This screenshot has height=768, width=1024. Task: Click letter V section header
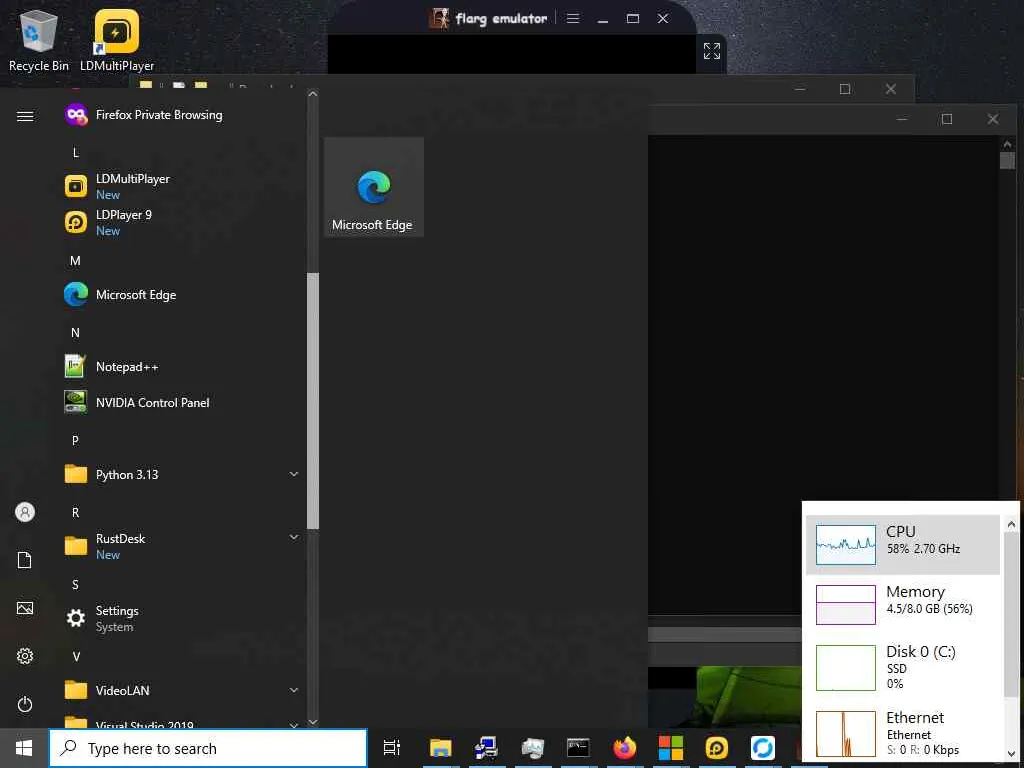(76, 656)
